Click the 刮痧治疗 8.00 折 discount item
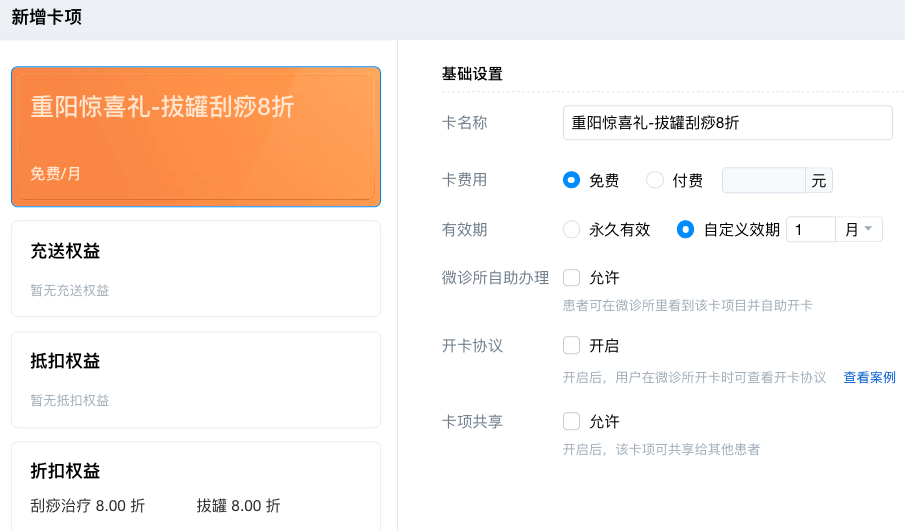The width and height of the screenshot is (905, 530). click(x=88, y=506)
